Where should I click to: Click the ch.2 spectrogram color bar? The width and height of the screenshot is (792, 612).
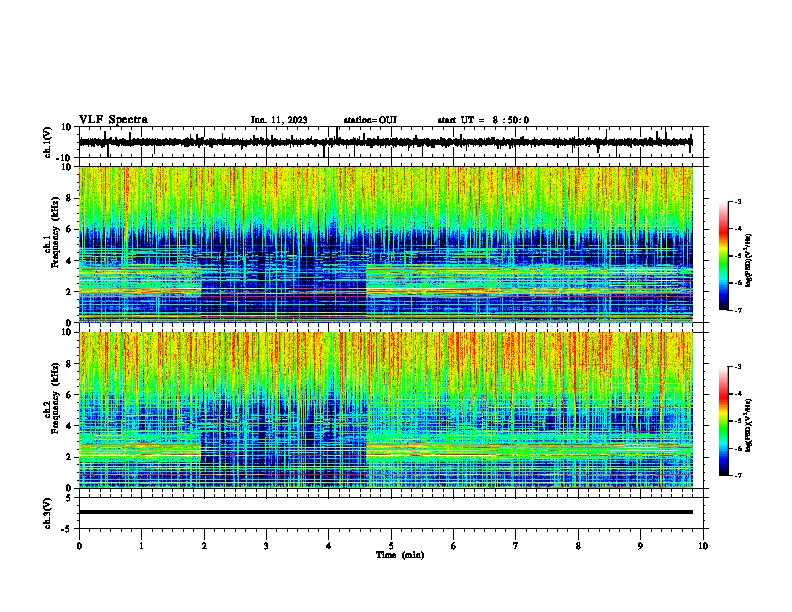[724, 421]
